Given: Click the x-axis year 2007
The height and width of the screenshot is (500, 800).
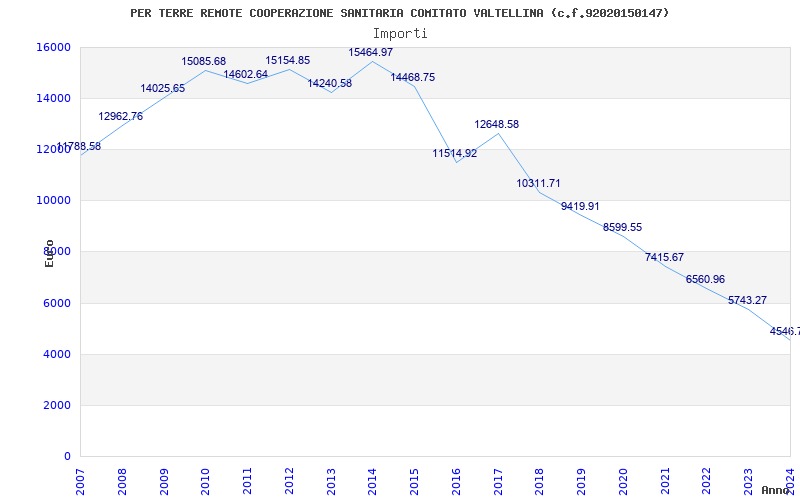Looking at the screenshot, I should [x=80, y=482].
